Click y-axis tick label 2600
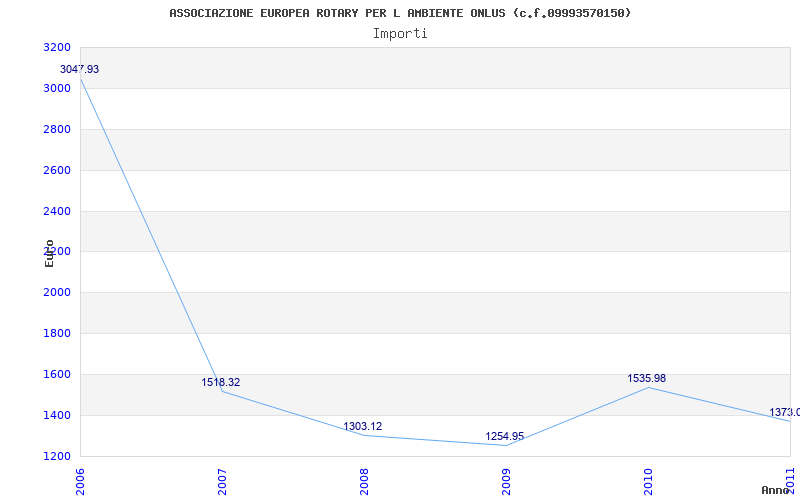 point(57,170)
